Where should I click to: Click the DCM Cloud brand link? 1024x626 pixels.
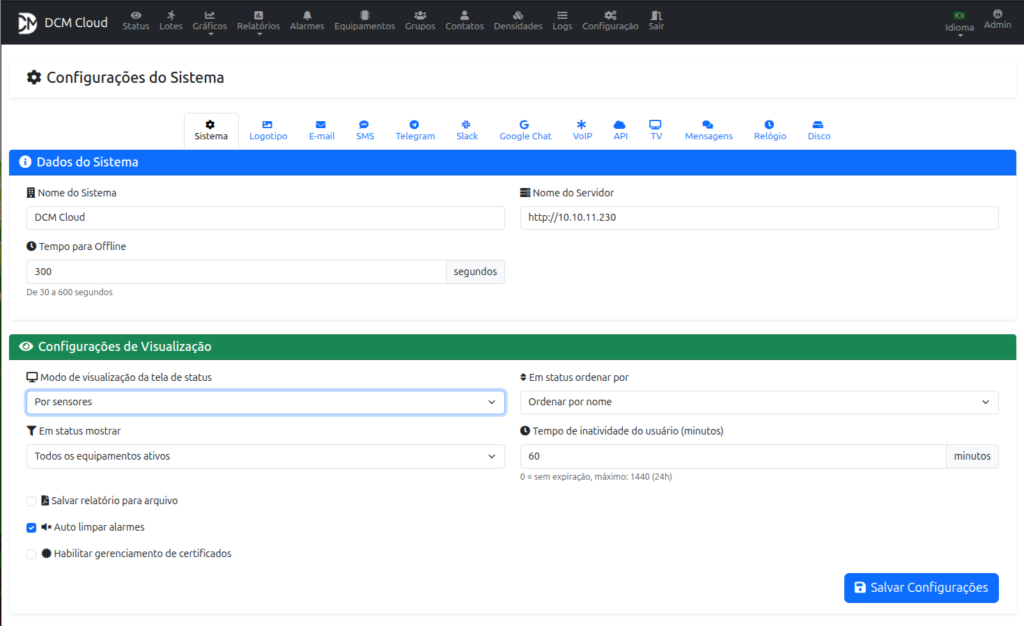pyautogui.click(x=62, y=22)
